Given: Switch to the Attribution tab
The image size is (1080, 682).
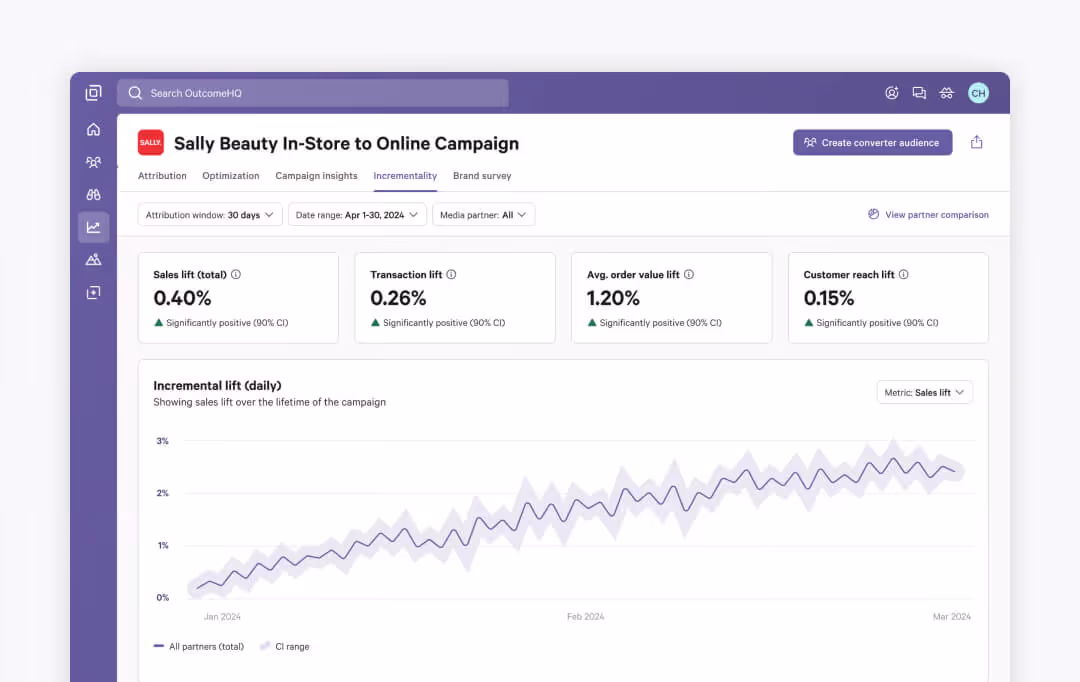Looking at the screenshot, I should tap(162, 175).
